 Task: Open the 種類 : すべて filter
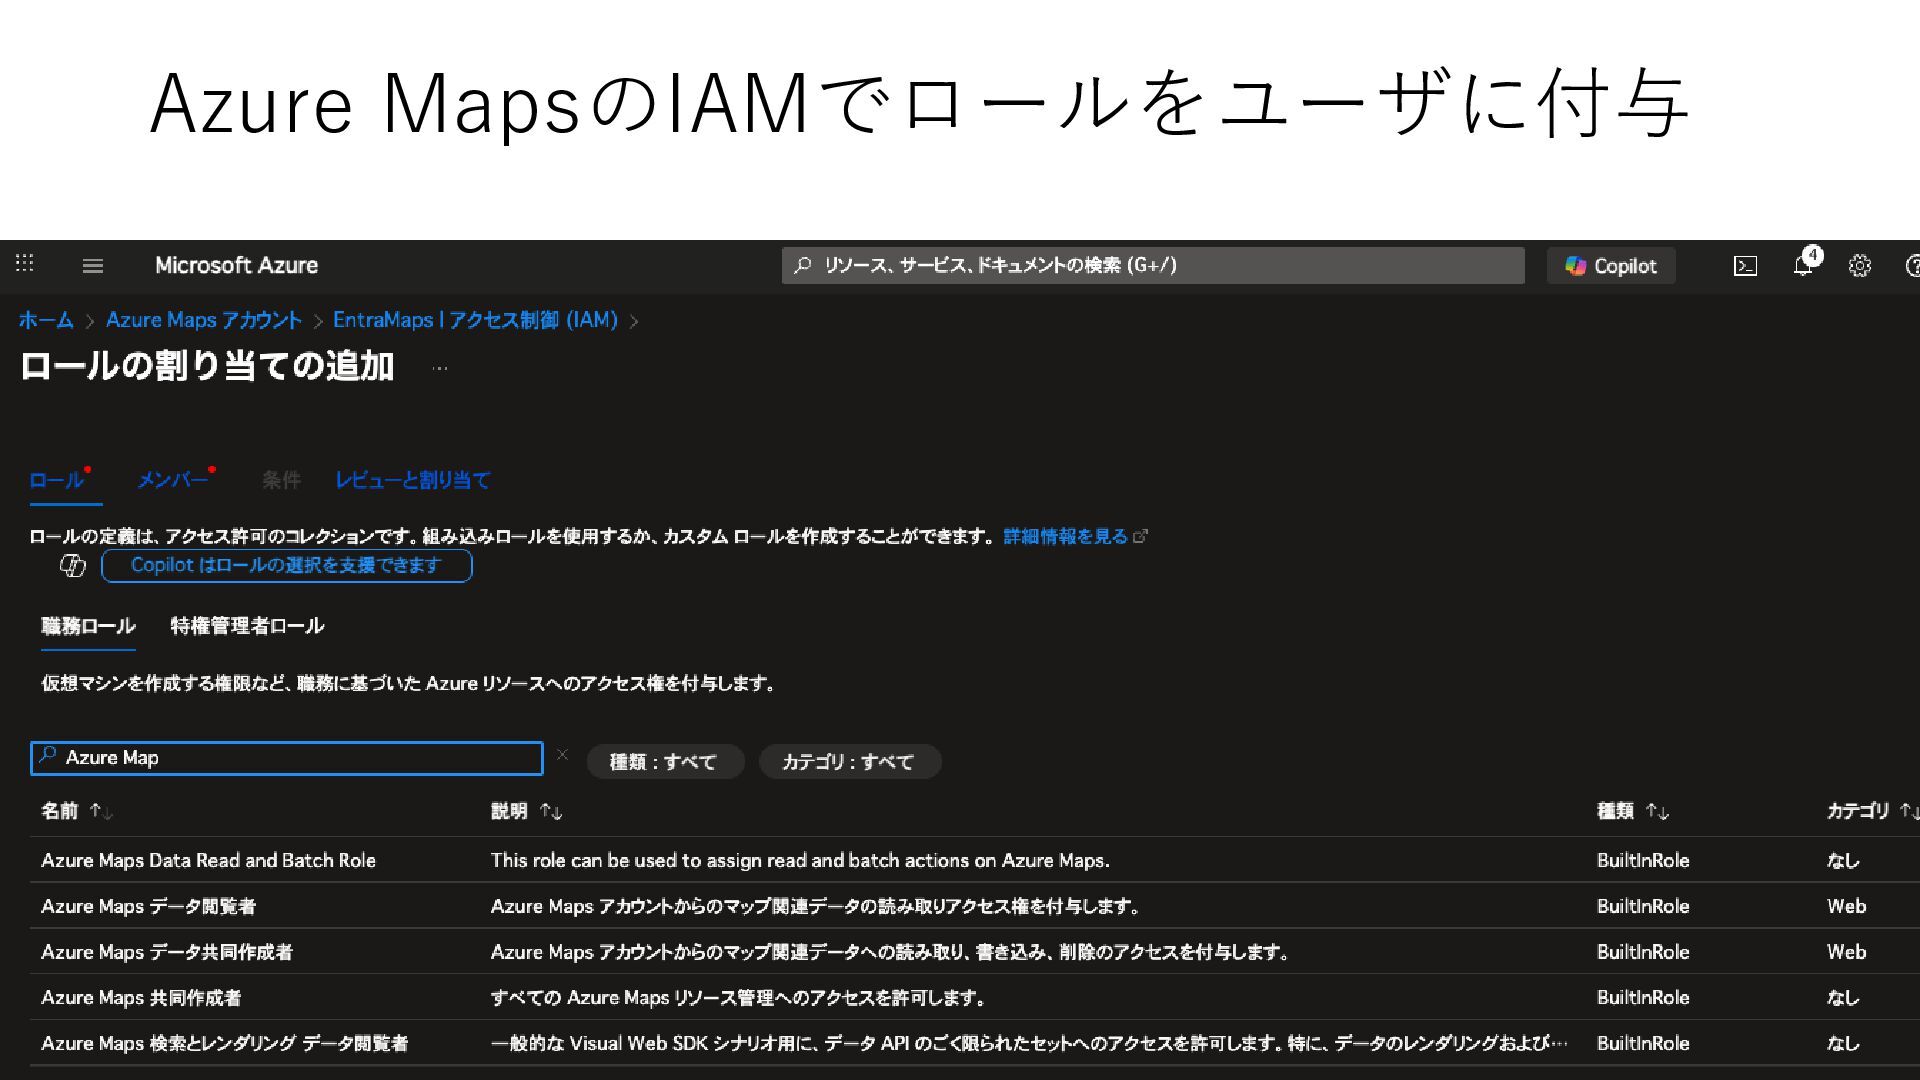[664, 762]
